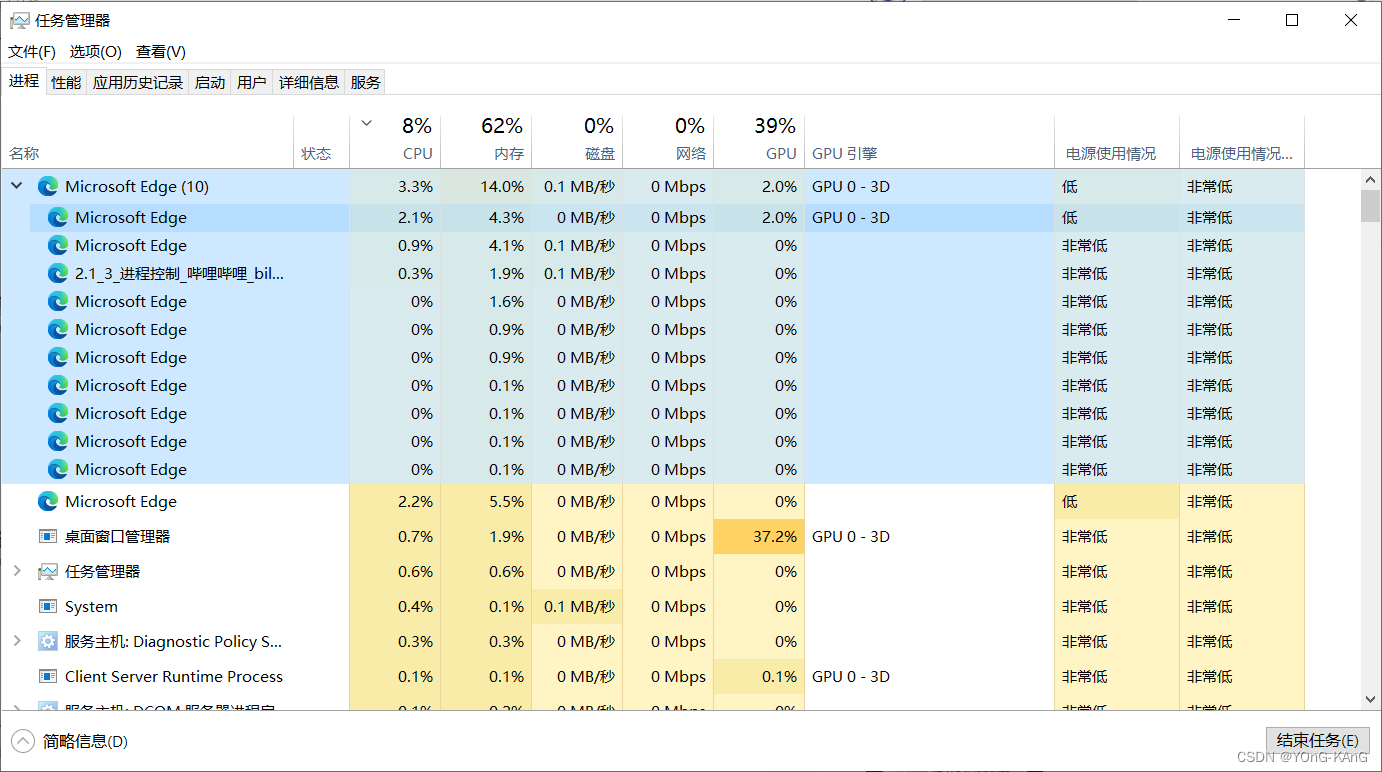Sort by the 网络 column header
This screenshot has width=1382, height=772.
coord(668,141)
